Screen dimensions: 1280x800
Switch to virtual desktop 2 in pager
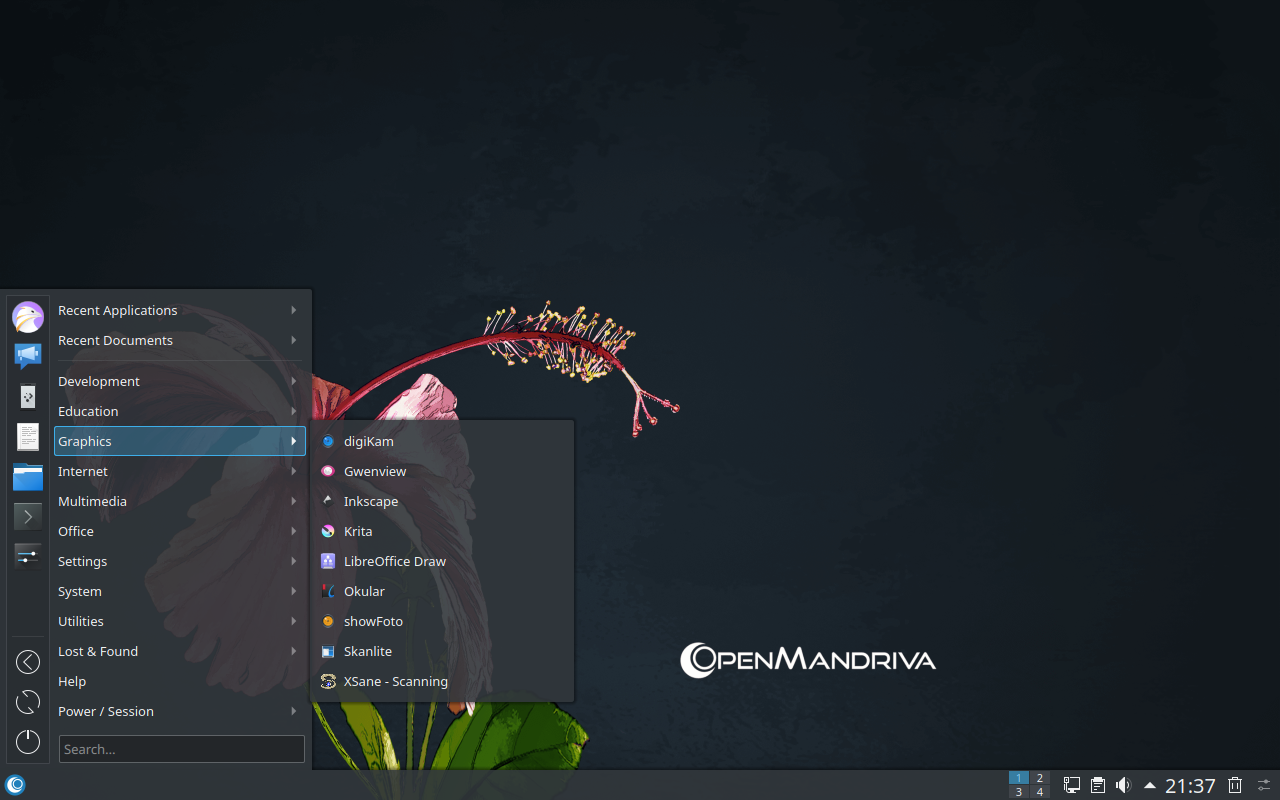point(1039,778)
